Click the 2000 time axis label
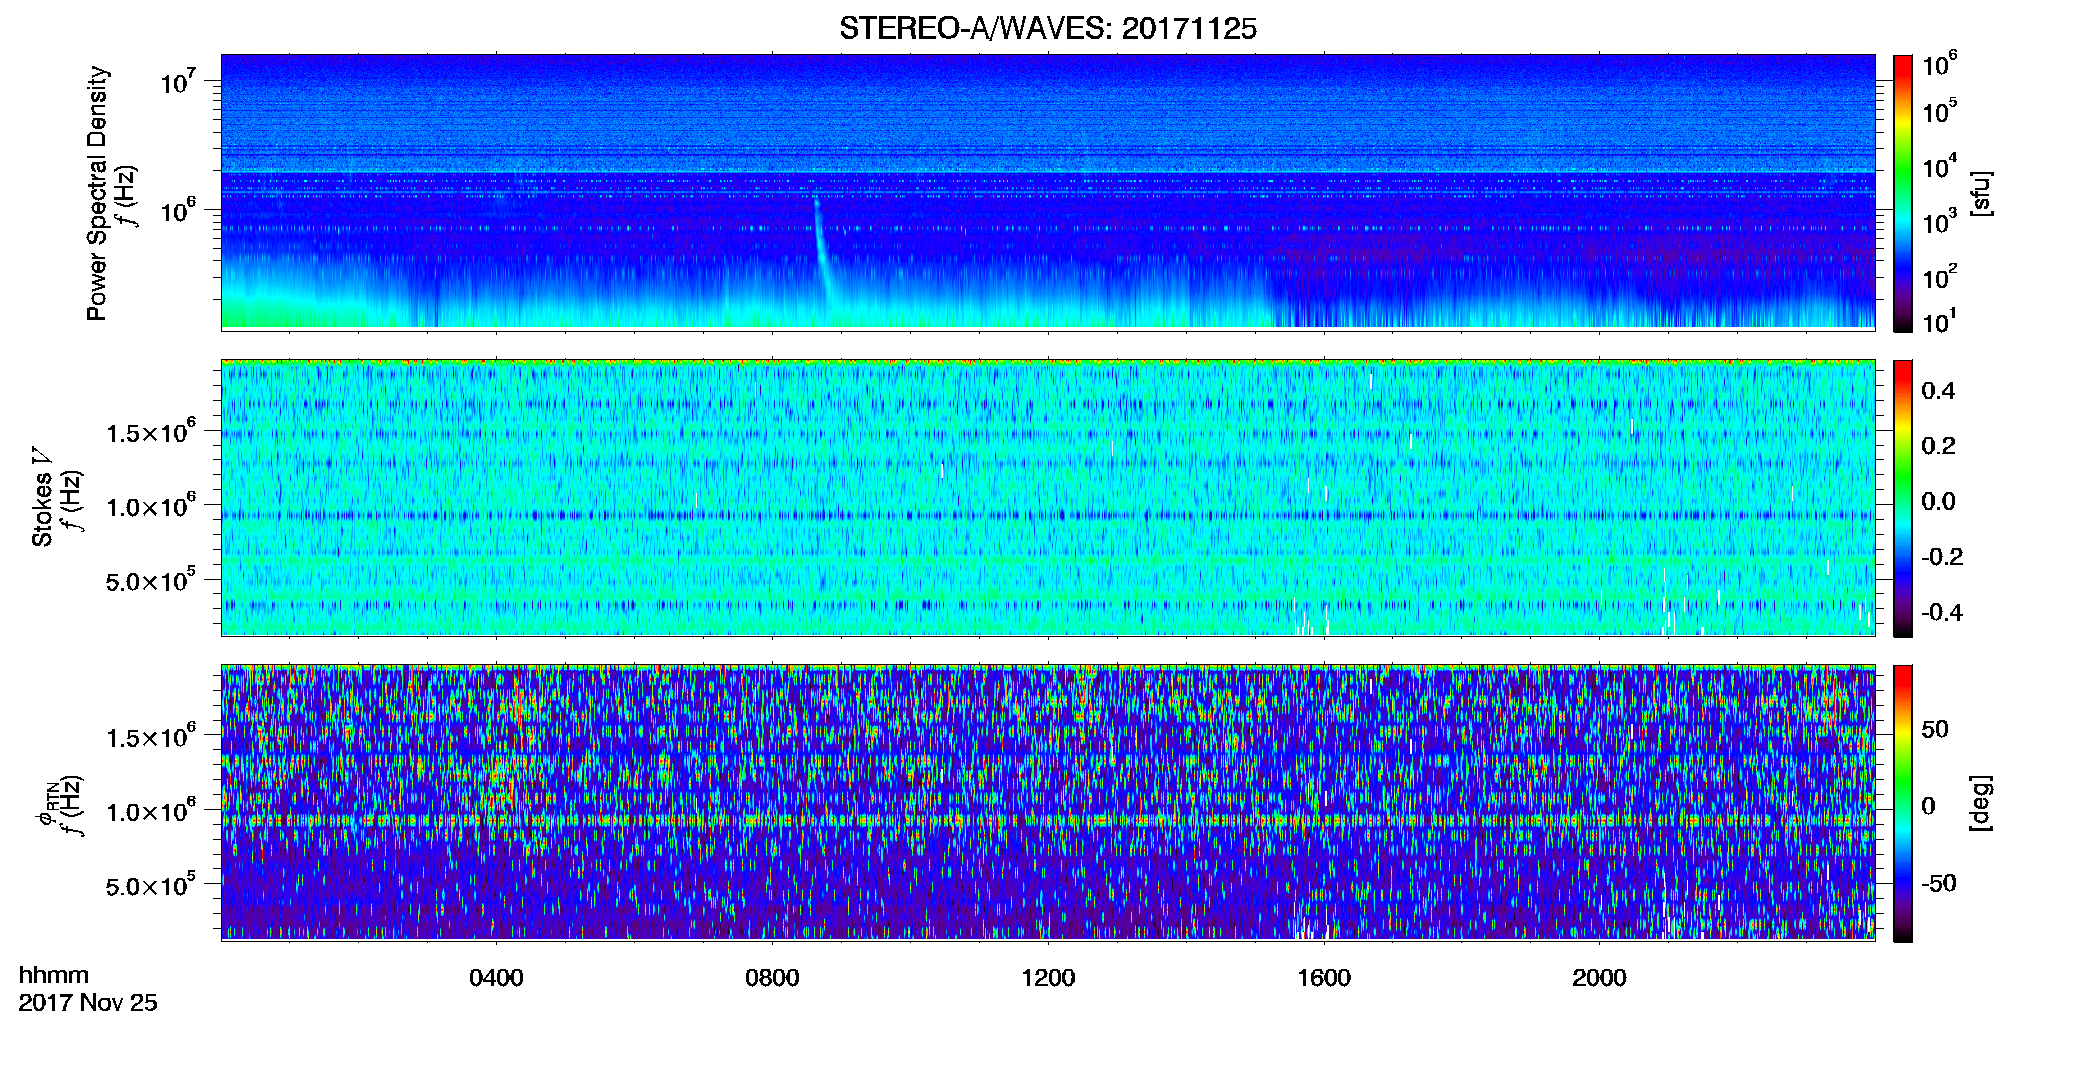 (1599, 978)
